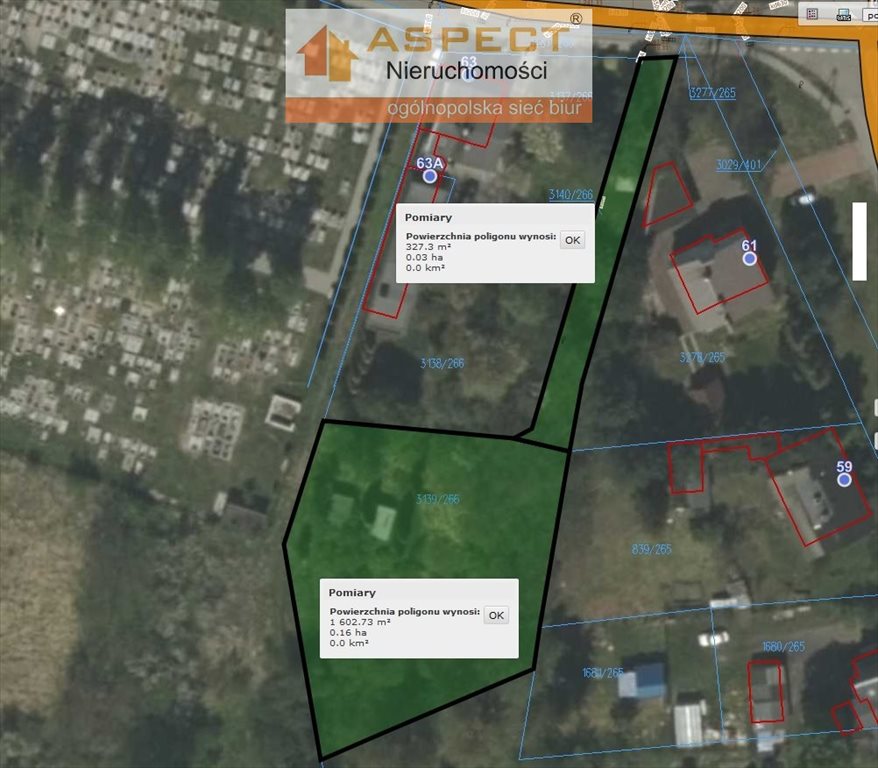Click the WMS layers icon in toolbar
878x768 pixels.
coord(843,14)
